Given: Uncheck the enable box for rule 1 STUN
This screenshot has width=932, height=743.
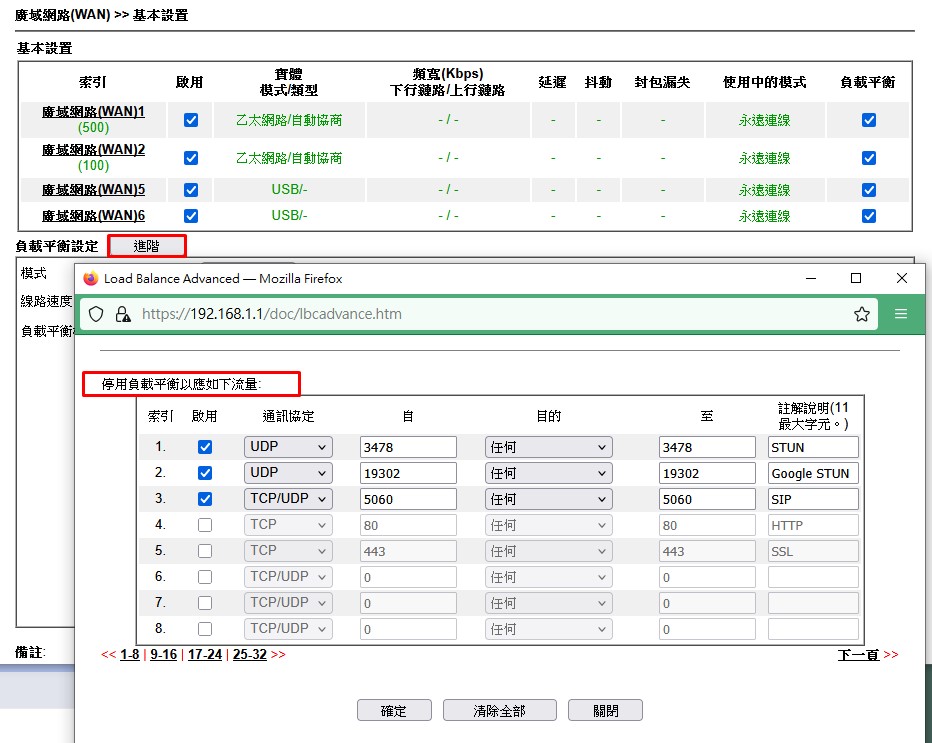Looking at the screenshot, I should point(205,447).
